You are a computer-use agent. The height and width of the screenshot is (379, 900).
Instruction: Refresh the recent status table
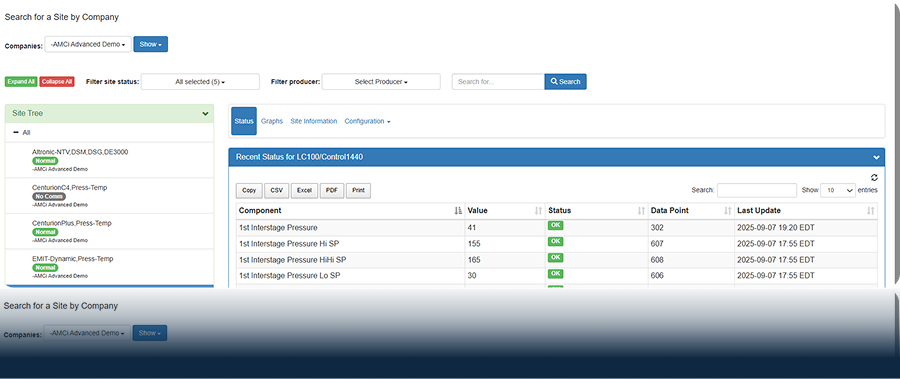tap(874, 178)
